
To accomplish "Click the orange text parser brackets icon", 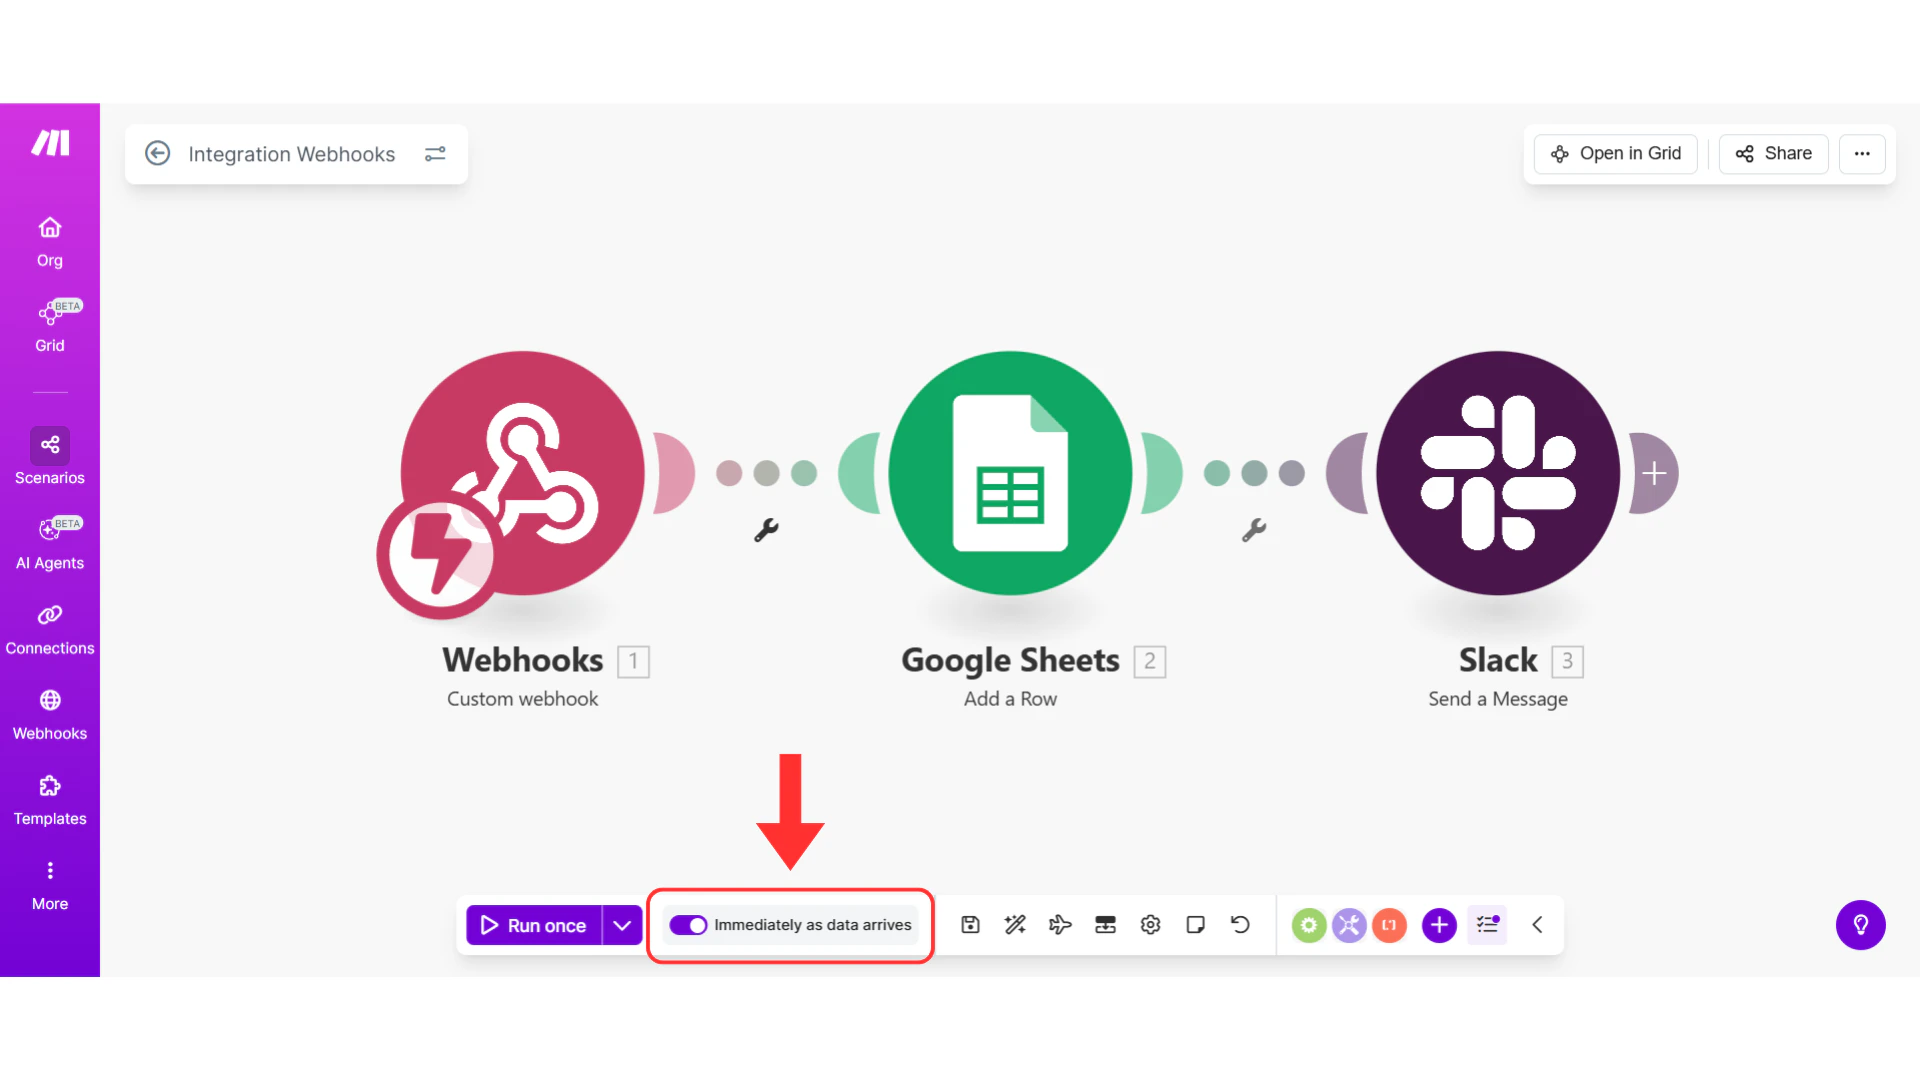I will (x=1389, y=925).
